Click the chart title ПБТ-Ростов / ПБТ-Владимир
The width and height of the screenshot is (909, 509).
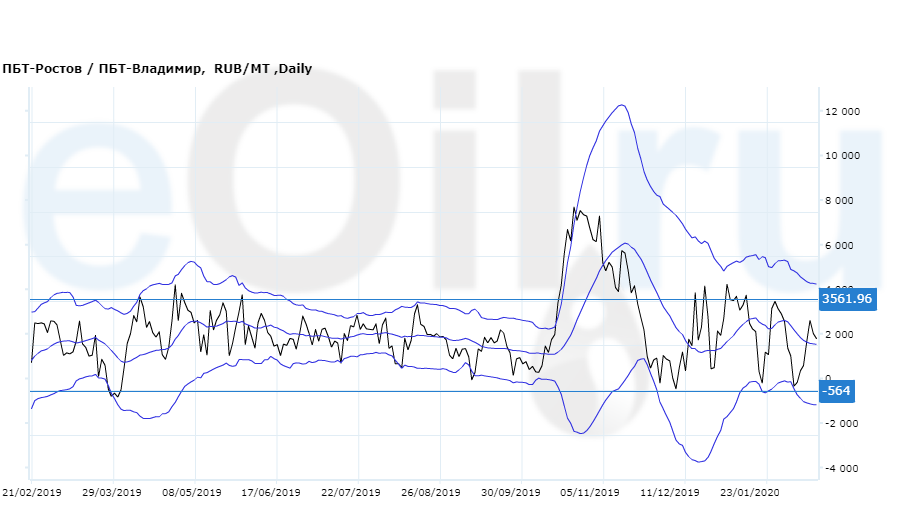point(156,69)
